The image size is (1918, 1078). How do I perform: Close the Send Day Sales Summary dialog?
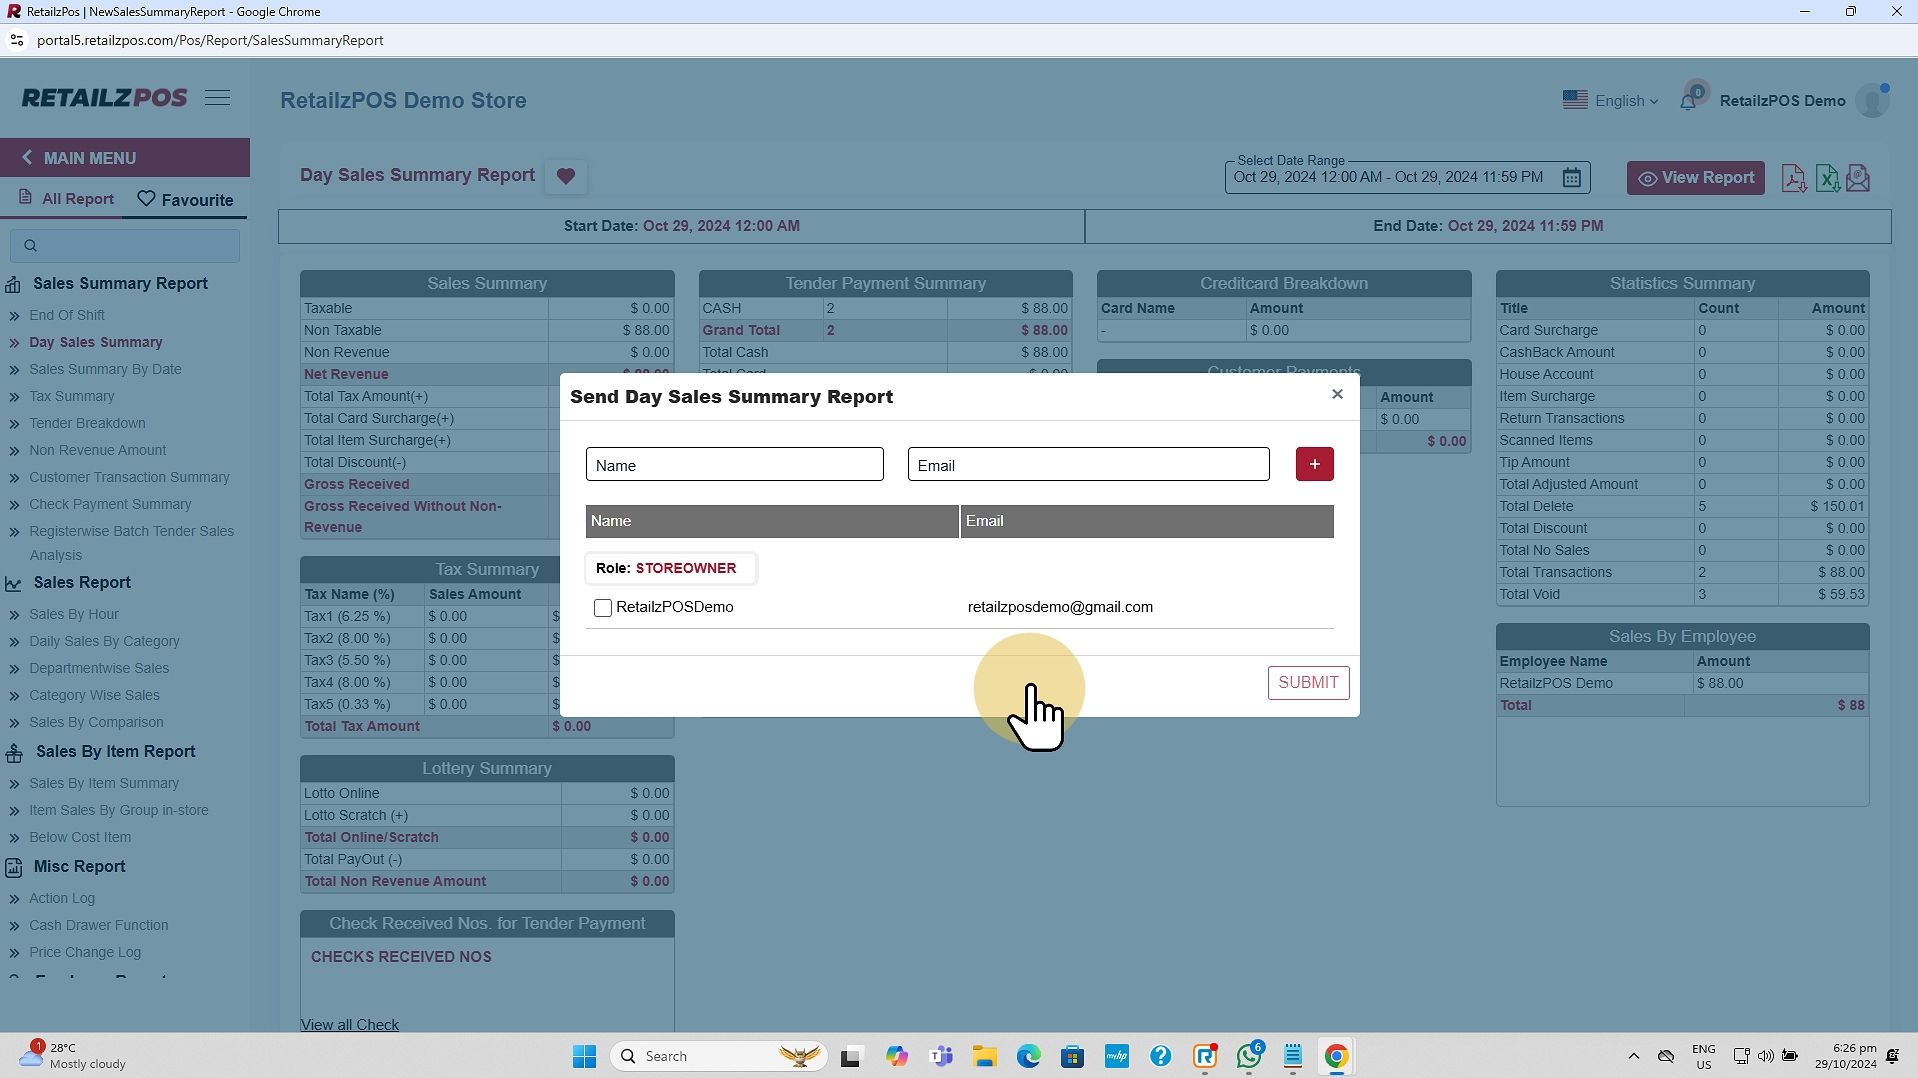coord(1337,394)
